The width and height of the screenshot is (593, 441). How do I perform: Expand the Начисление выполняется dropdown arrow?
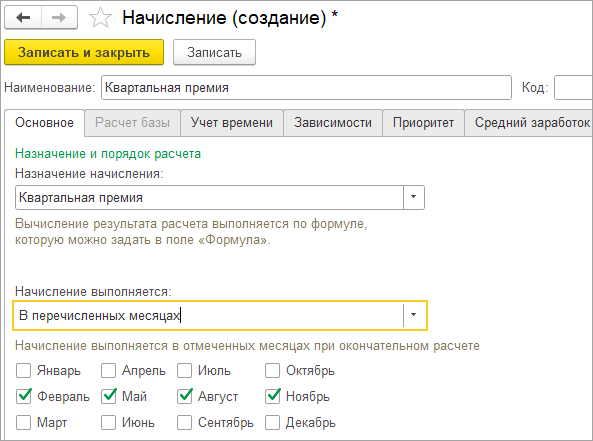(x=413, y=315)
